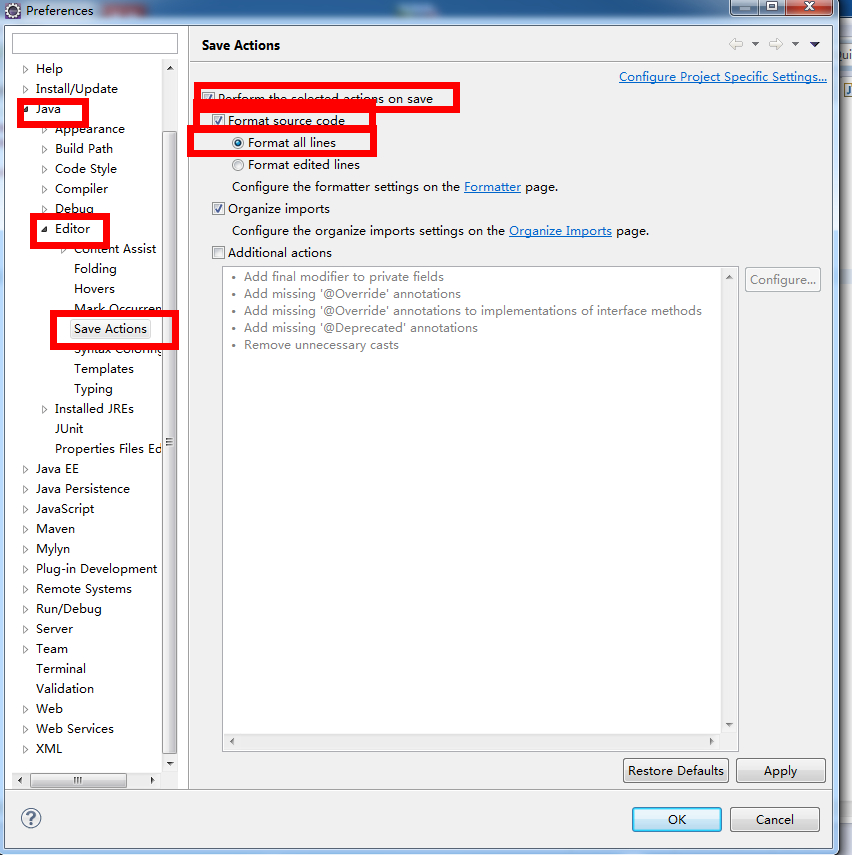Click the filter text input field
The image size is (852, 855).
pyautogui.click(x=94, y=44)
